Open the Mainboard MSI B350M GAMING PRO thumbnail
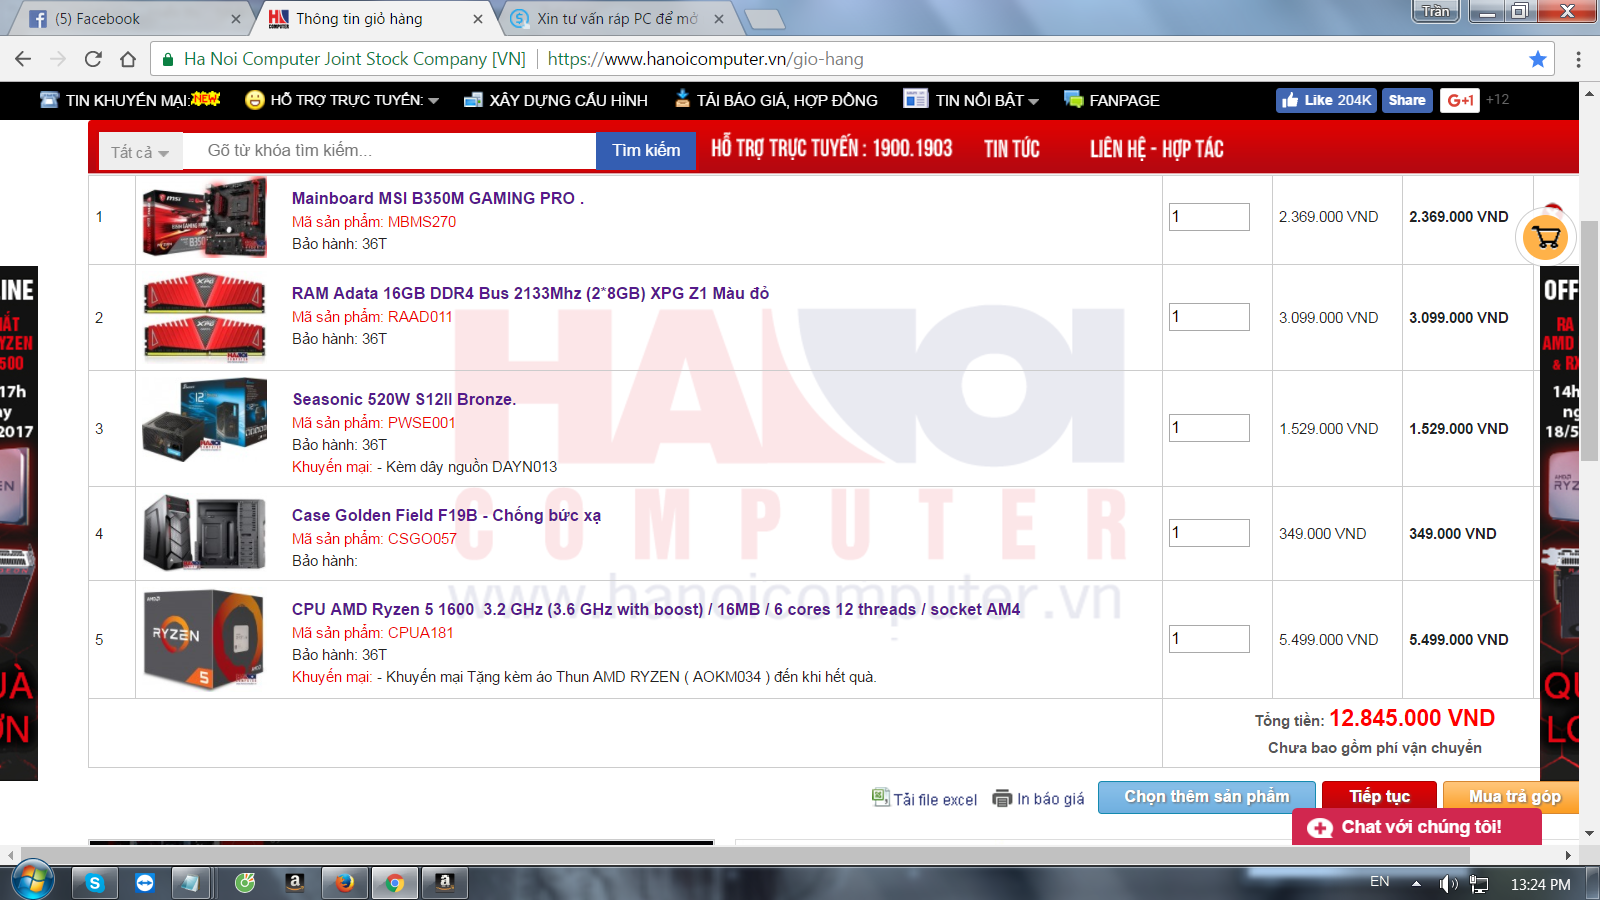This screenshot has height=900, width=1600. 205,218
